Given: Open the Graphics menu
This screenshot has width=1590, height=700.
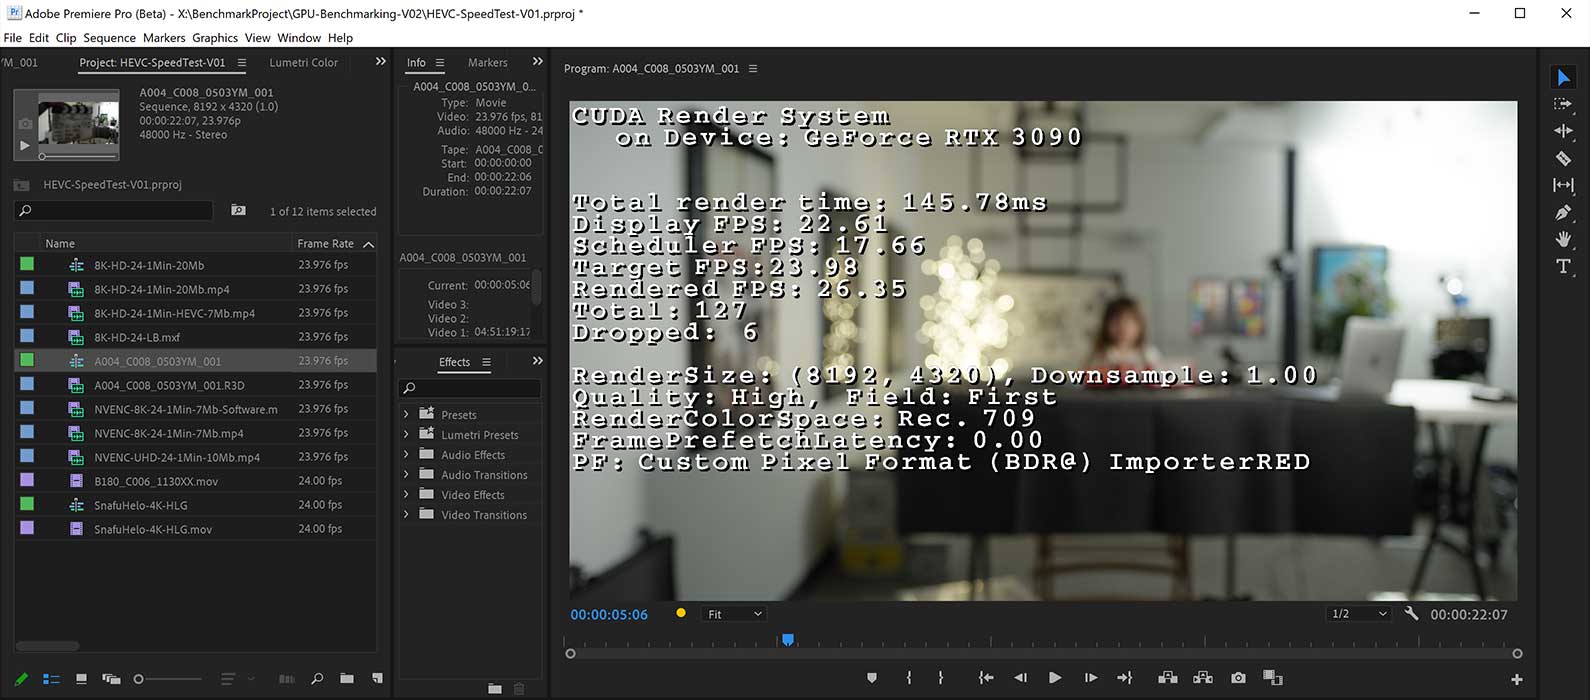Looking at the screenshot, I should (215, 38).
